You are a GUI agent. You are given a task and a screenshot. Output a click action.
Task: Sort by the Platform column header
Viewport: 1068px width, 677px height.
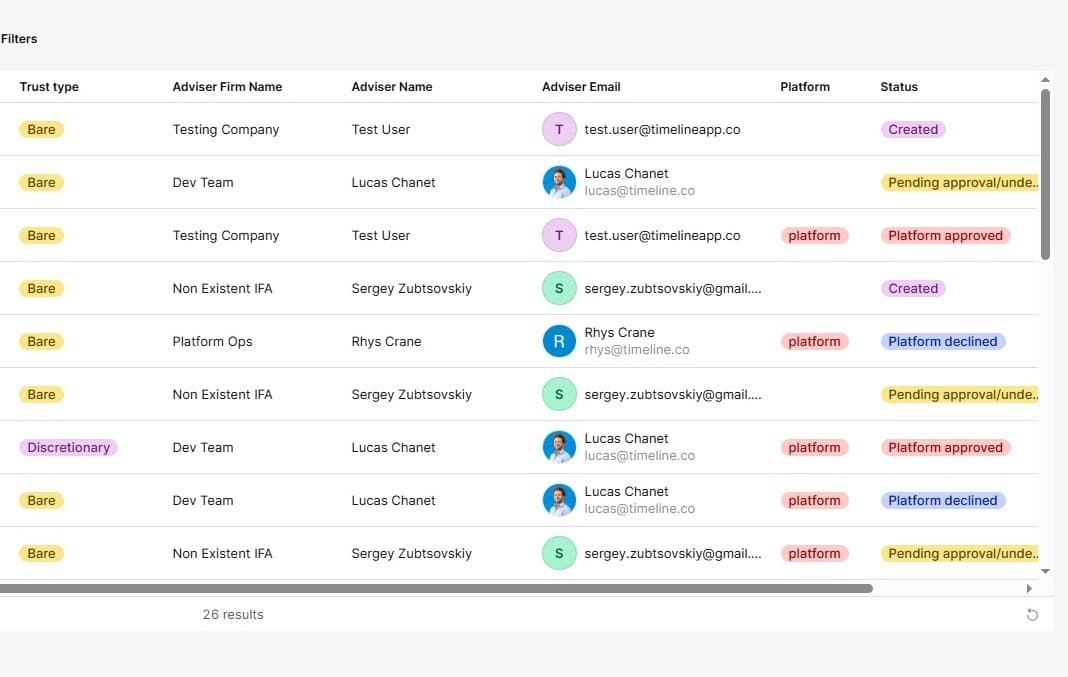(804, 86)
